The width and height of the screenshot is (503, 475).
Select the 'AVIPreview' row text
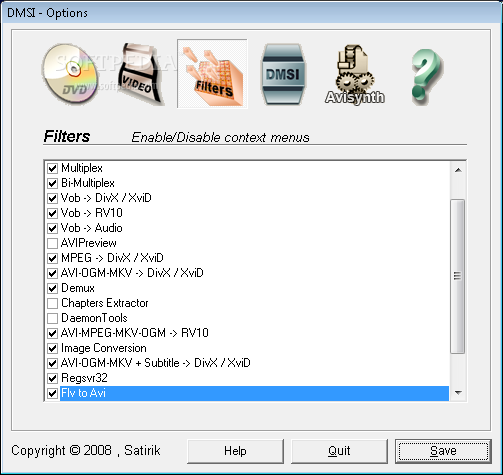89,243
